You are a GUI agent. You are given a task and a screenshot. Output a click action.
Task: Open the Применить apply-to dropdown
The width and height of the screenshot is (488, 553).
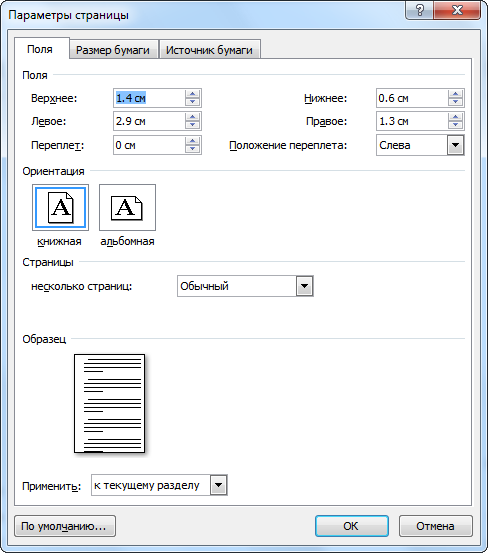tap(219, 485)
